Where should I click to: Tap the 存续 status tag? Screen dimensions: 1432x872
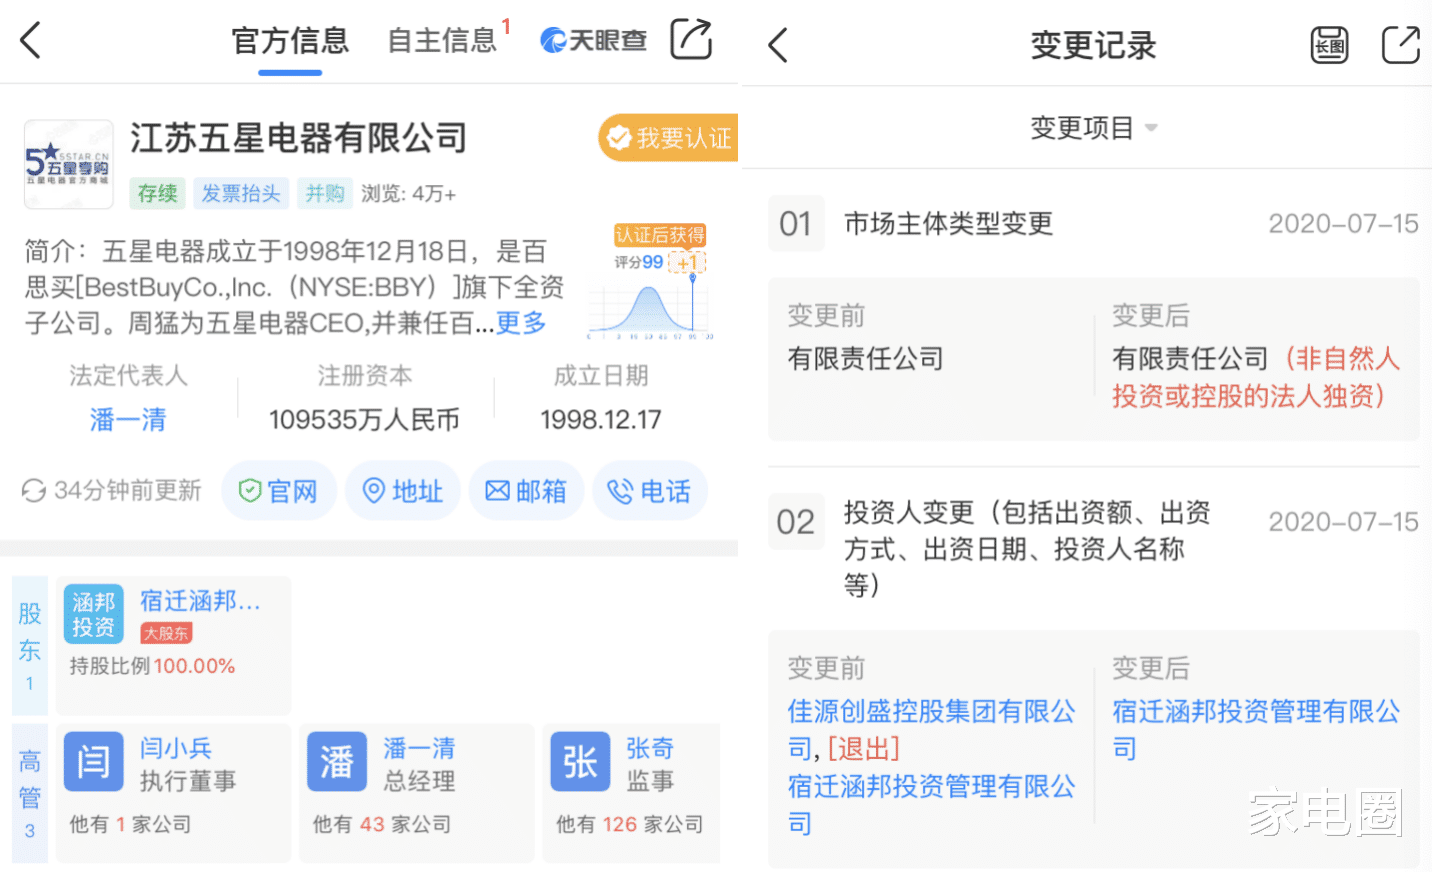click(x=157, y=193)
